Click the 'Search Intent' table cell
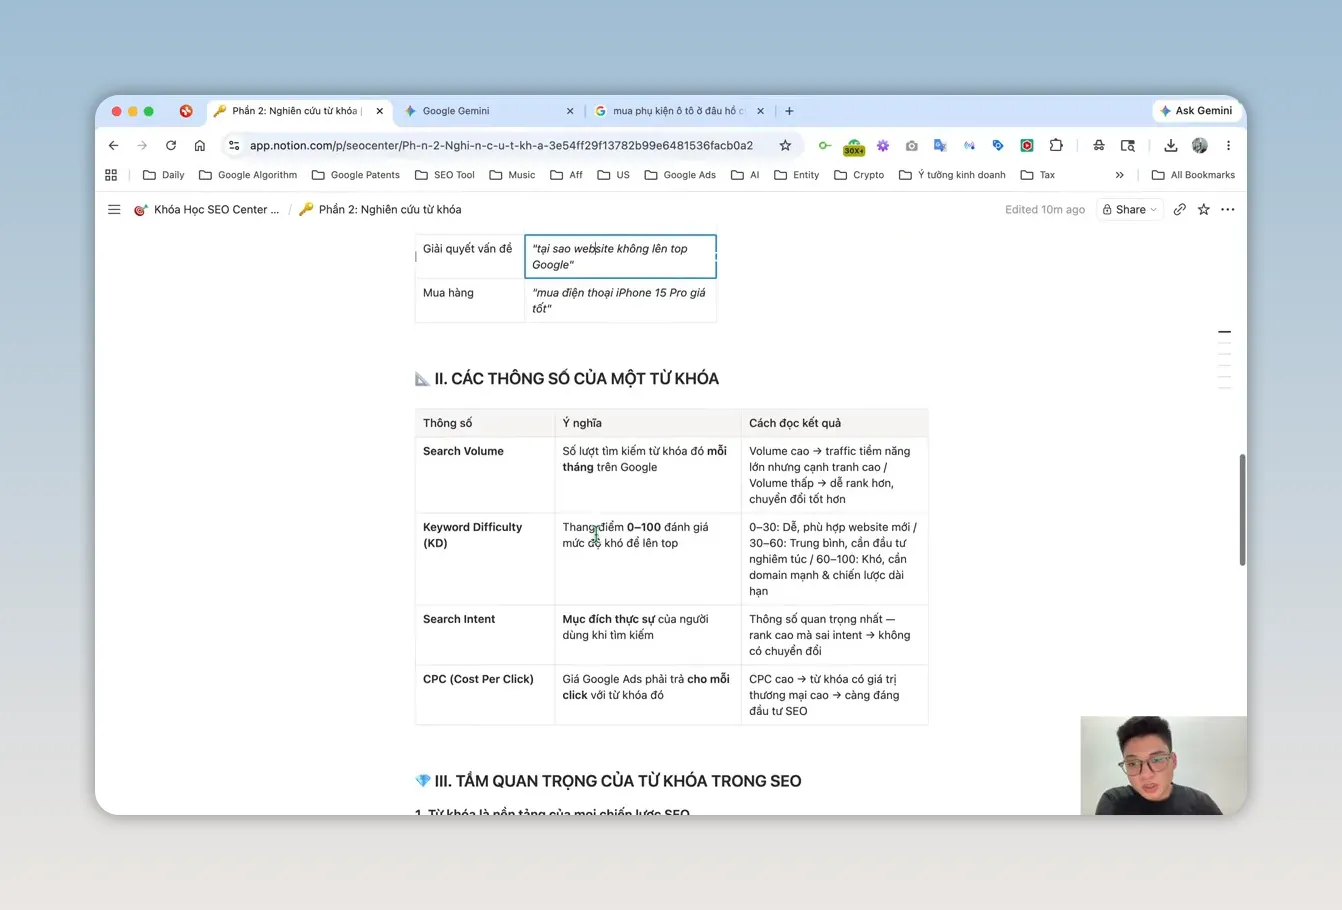The image size is (1342, 910). (x=485, y=635)
